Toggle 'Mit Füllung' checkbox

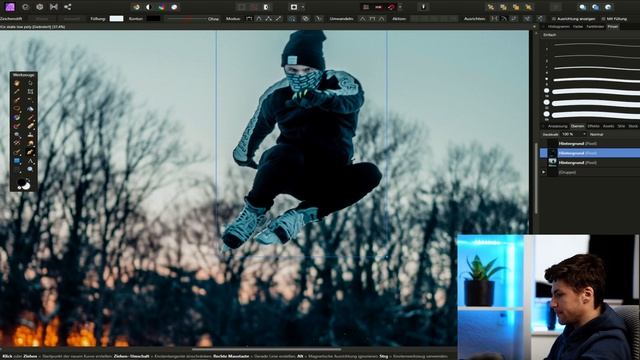[x=603, y=19]
